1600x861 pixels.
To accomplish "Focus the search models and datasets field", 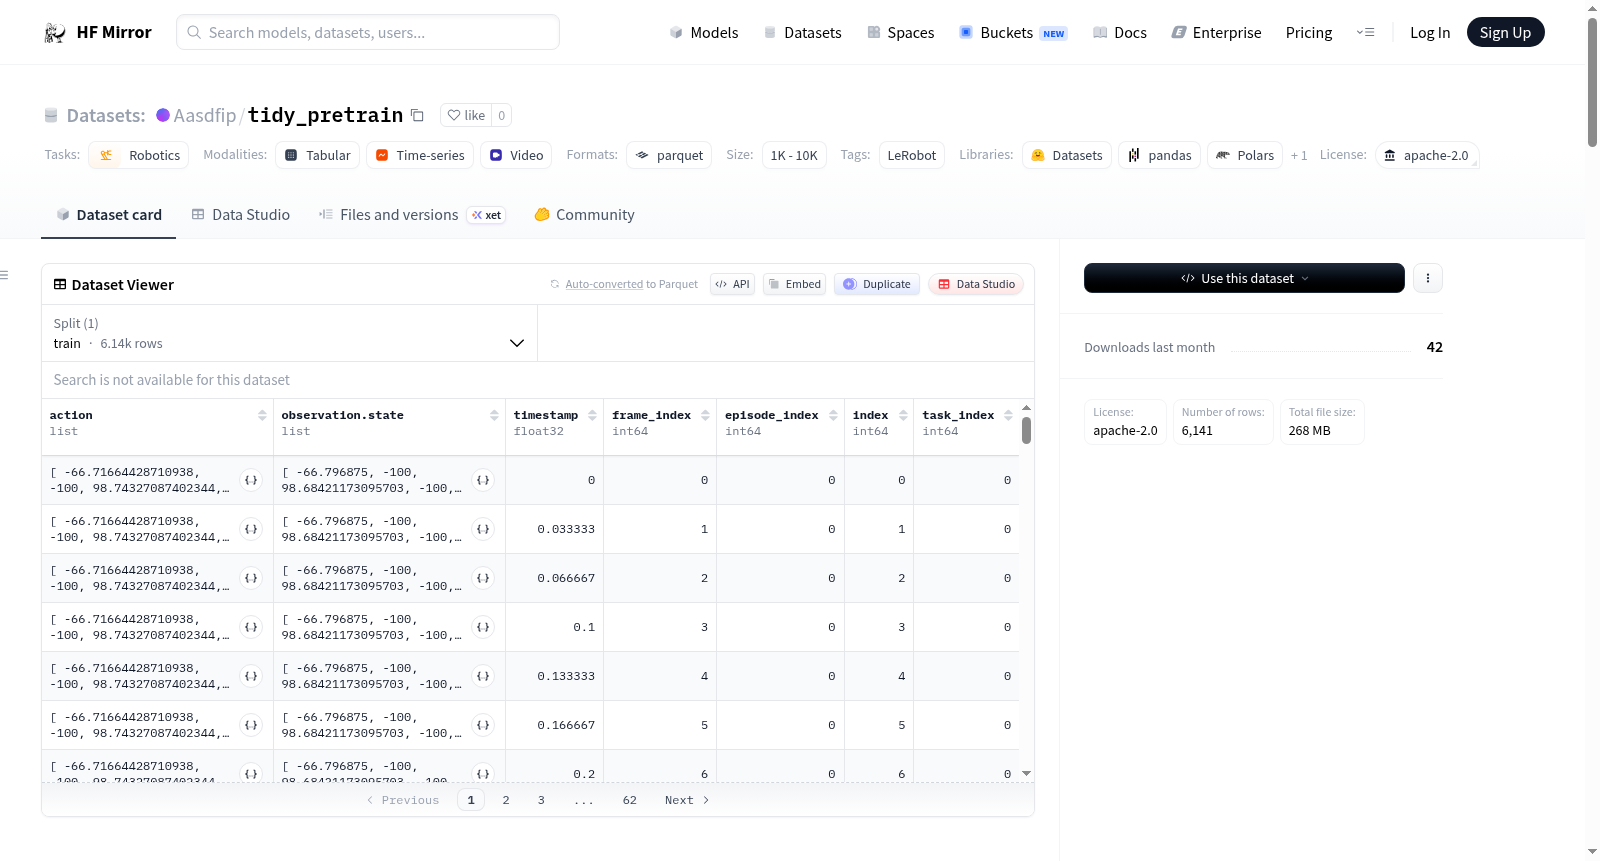I will tap(368, 32).
